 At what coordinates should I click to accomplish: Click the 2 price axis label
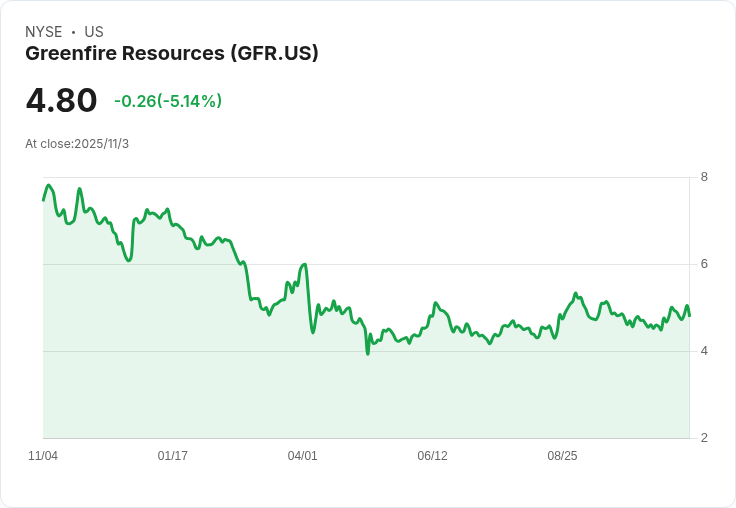coord(704,438)
